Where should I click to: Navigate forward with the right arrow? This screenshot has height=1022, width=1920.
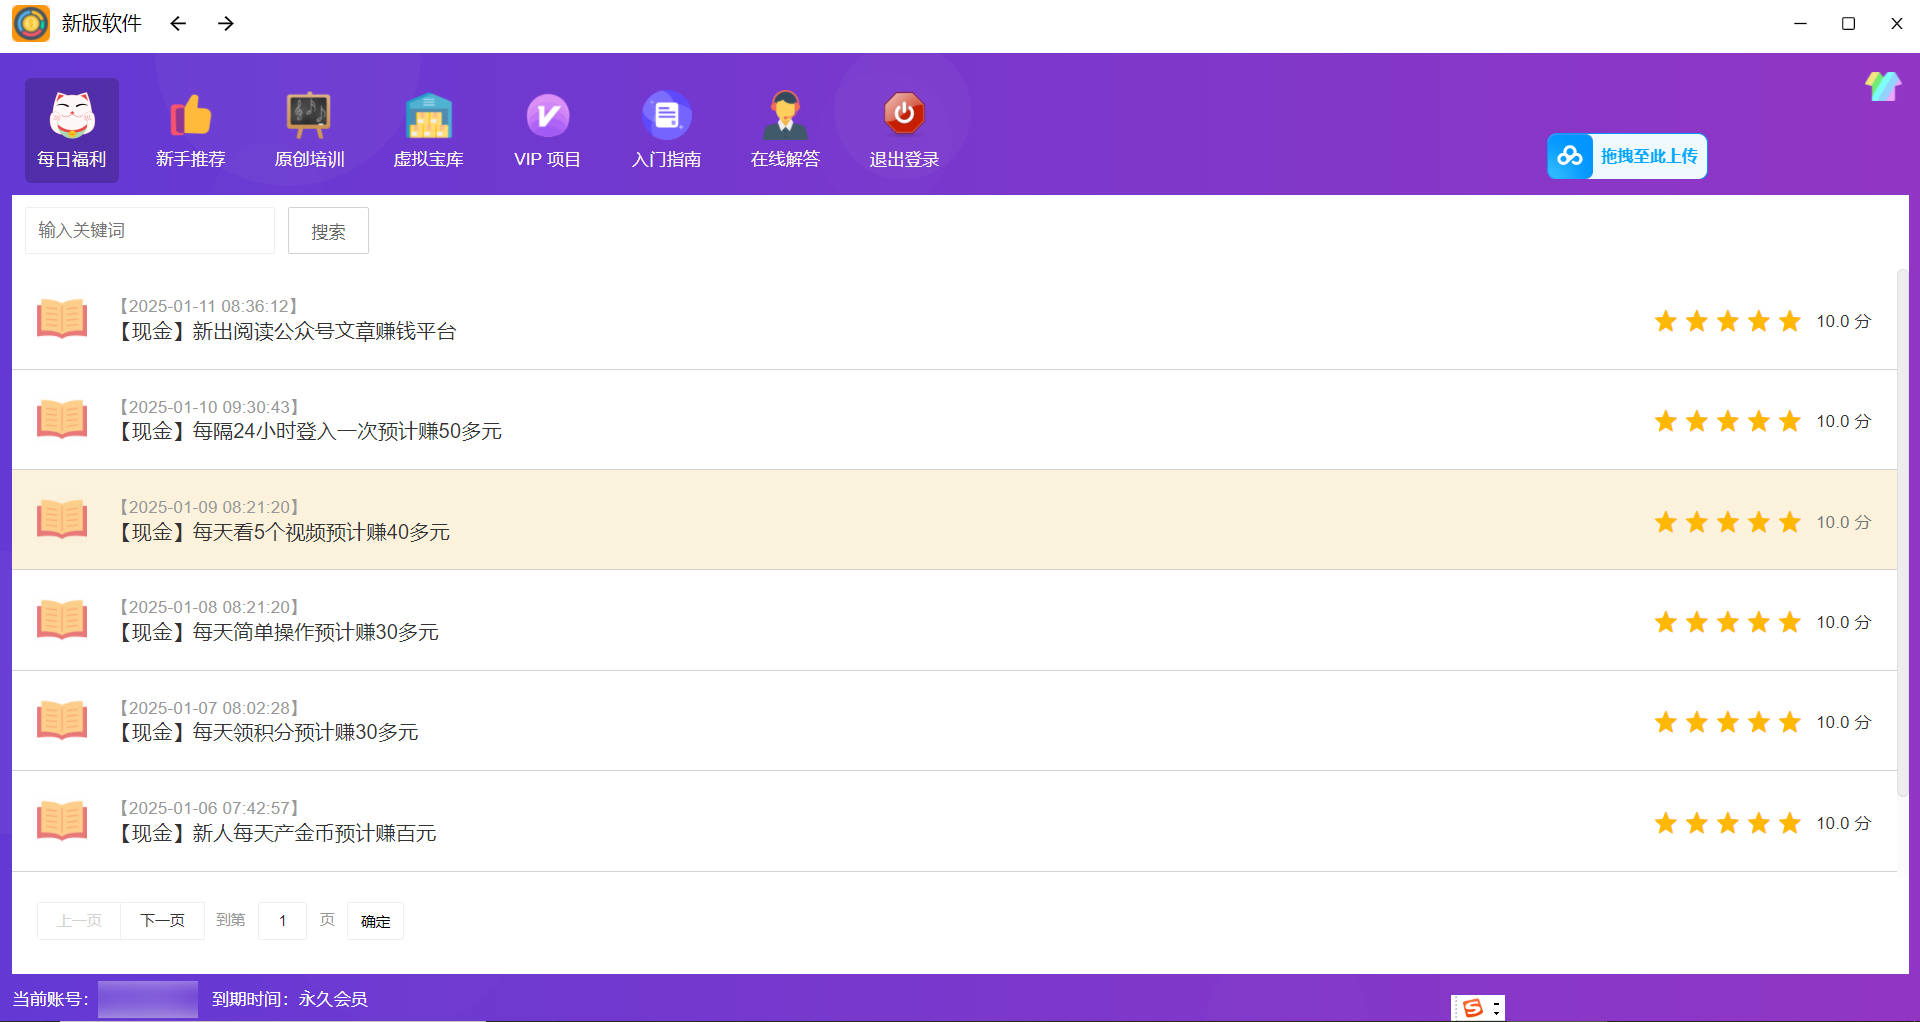pyautogui.click(x=226, y=23)
